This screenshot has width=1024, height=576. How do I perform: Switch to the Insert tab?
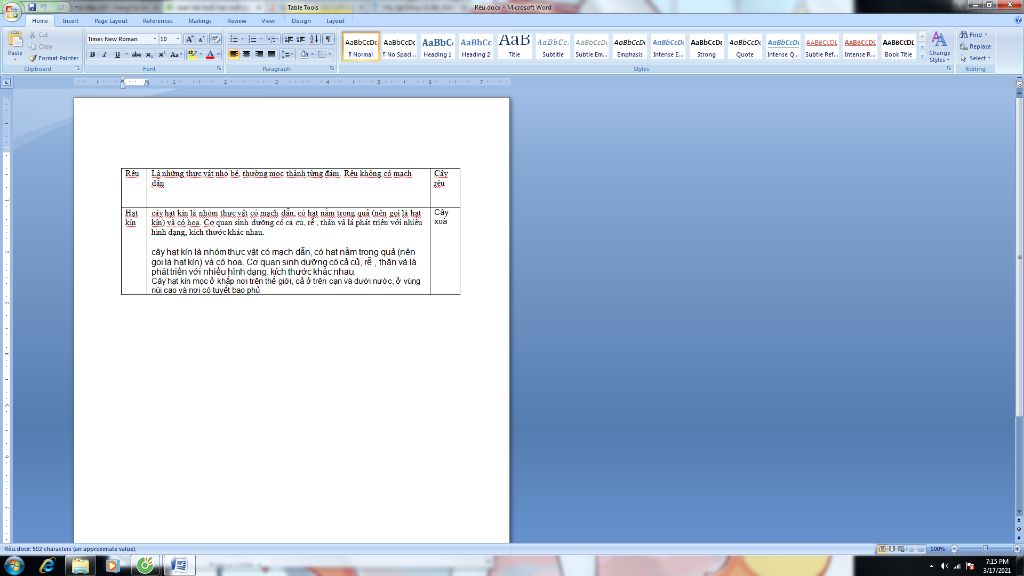coord(70,21)
